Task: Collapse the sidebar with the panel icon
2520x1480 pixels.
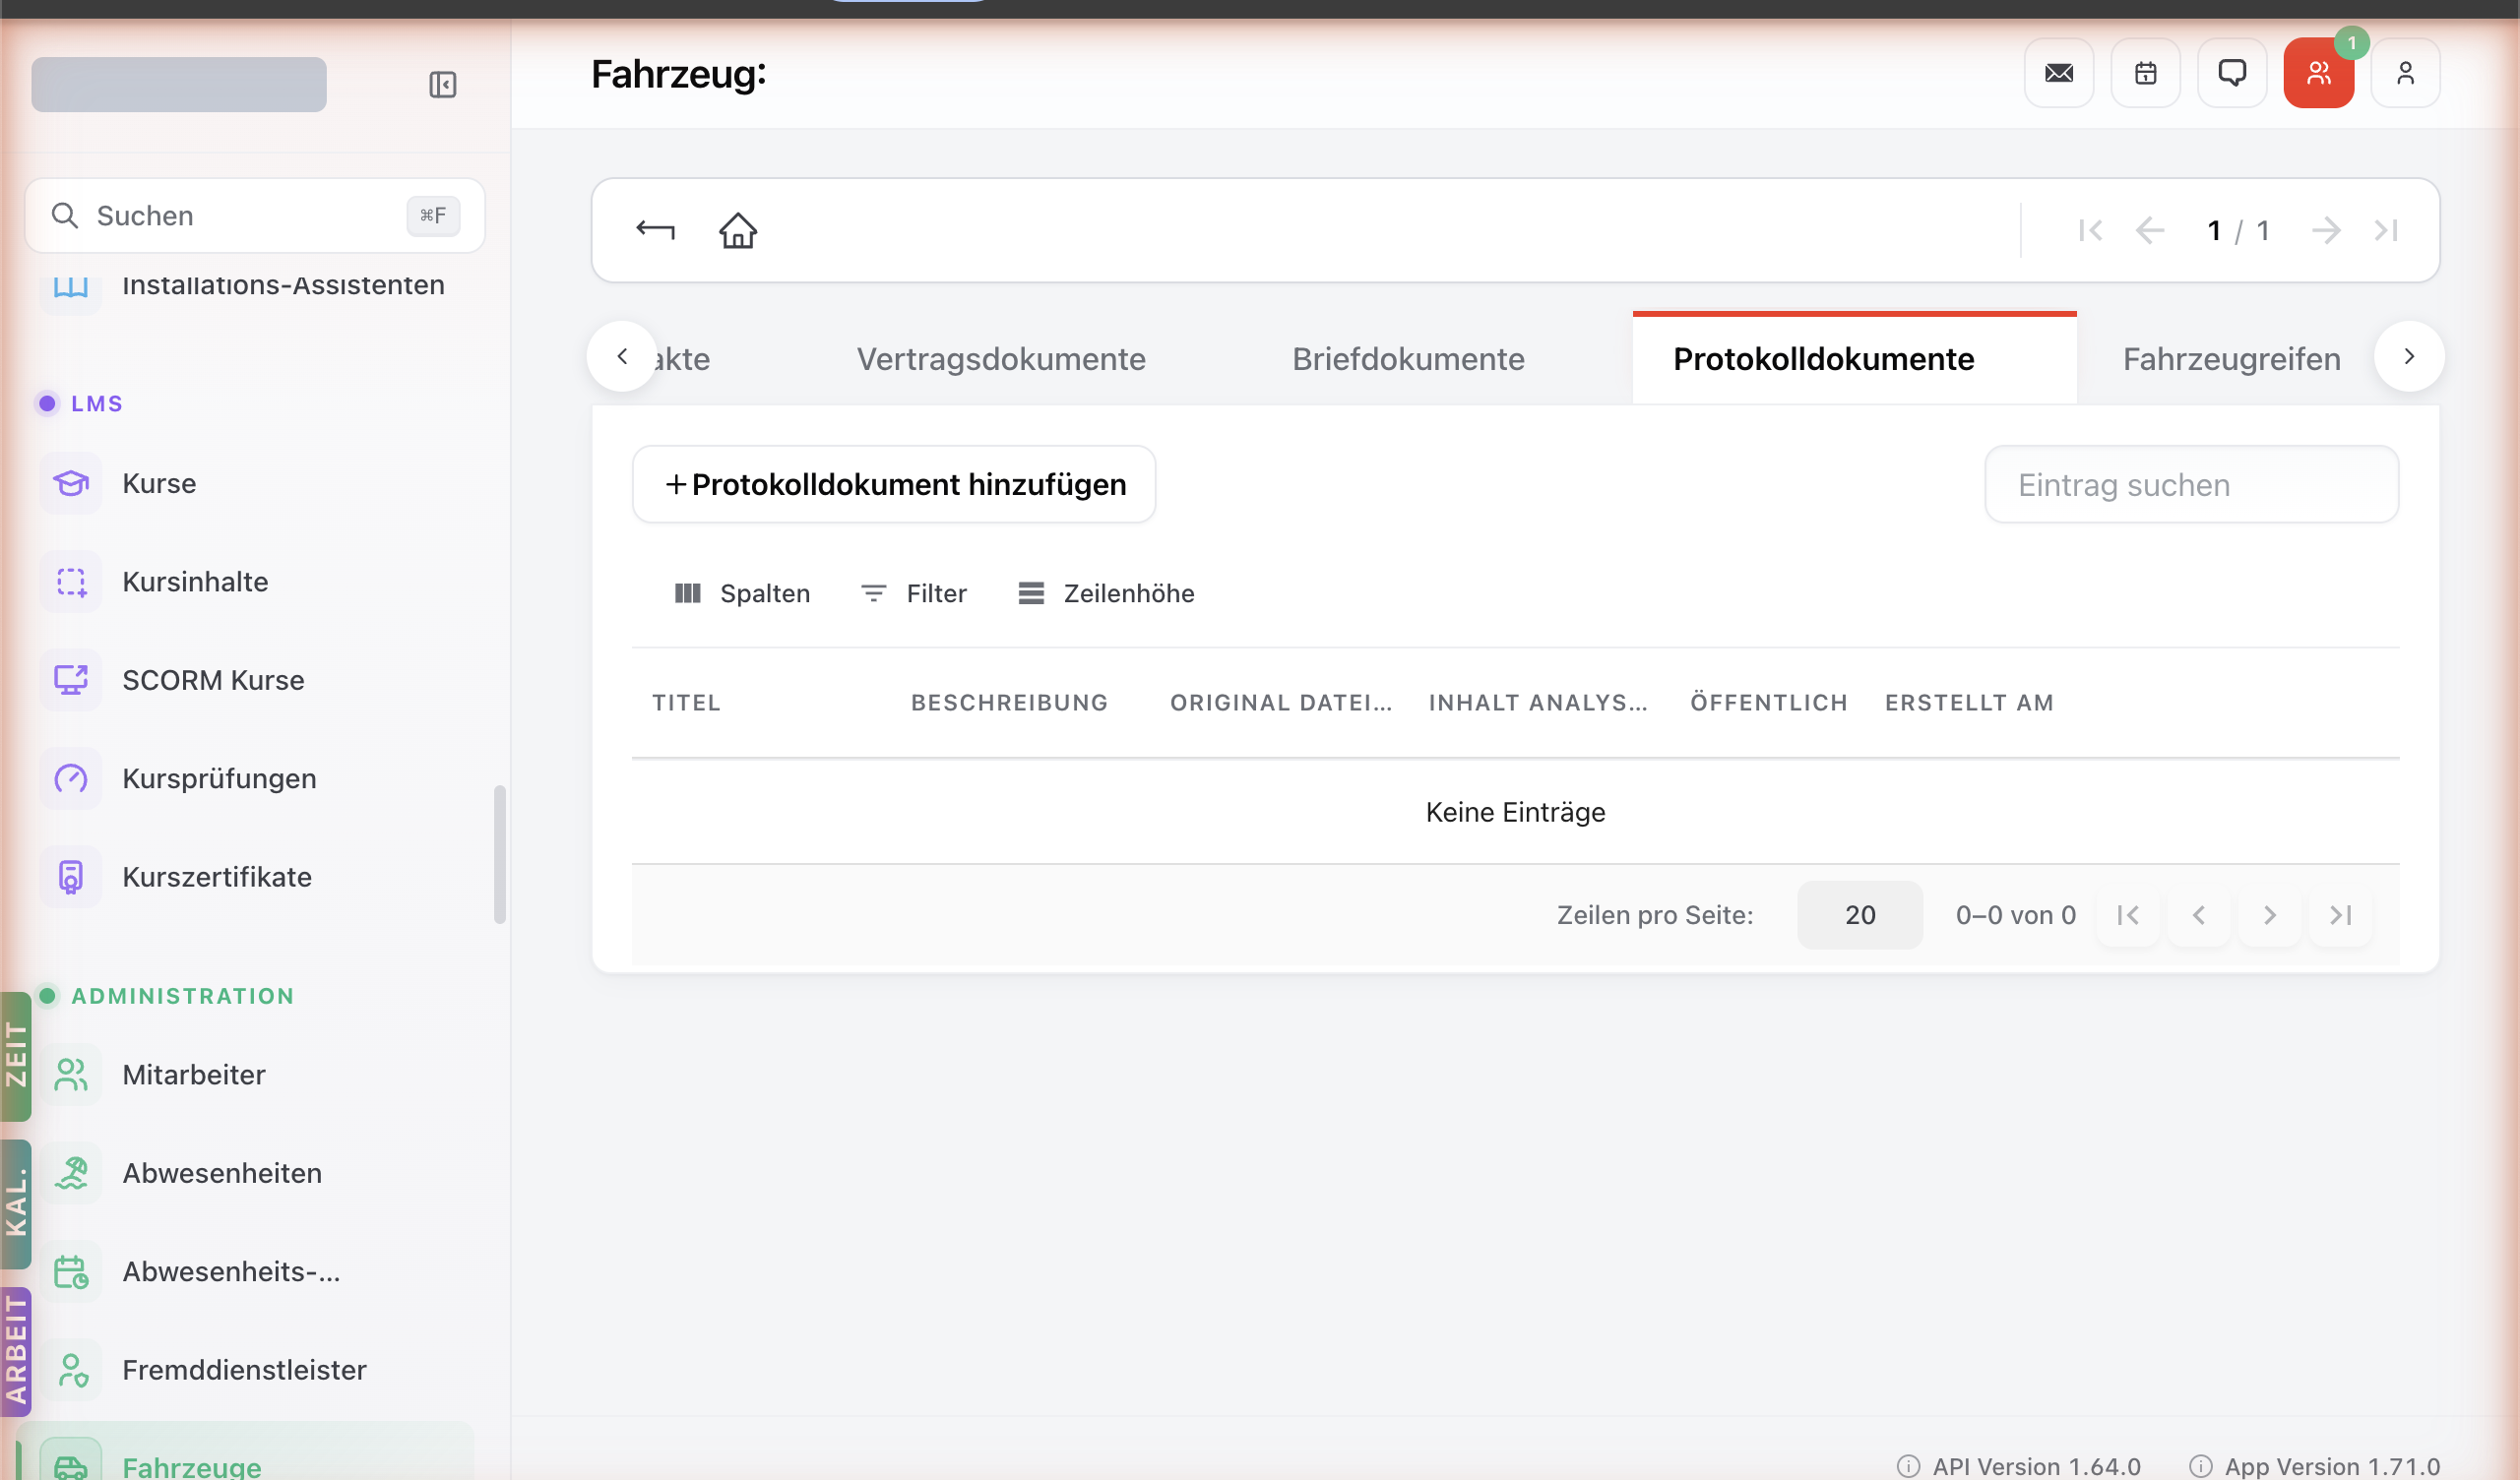Action: [x=442, y=85]
